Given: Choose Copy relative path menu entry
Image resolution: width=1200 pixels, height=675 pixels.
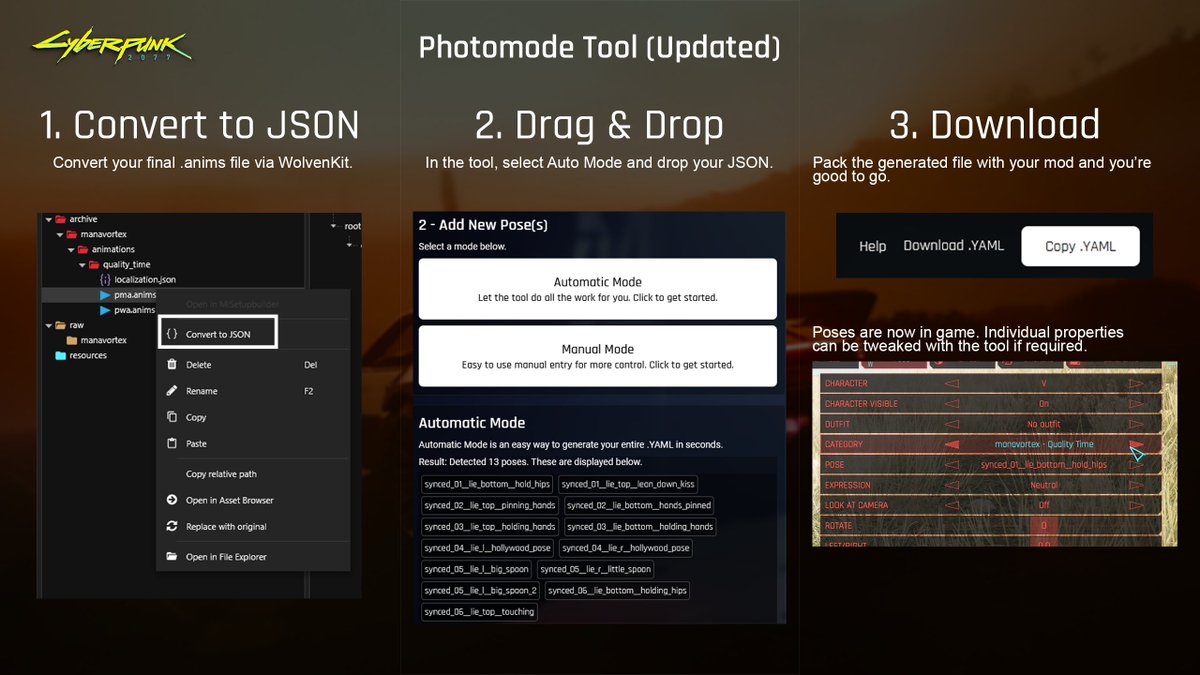Looking at the screenshot, I should (x=221, y=474).
